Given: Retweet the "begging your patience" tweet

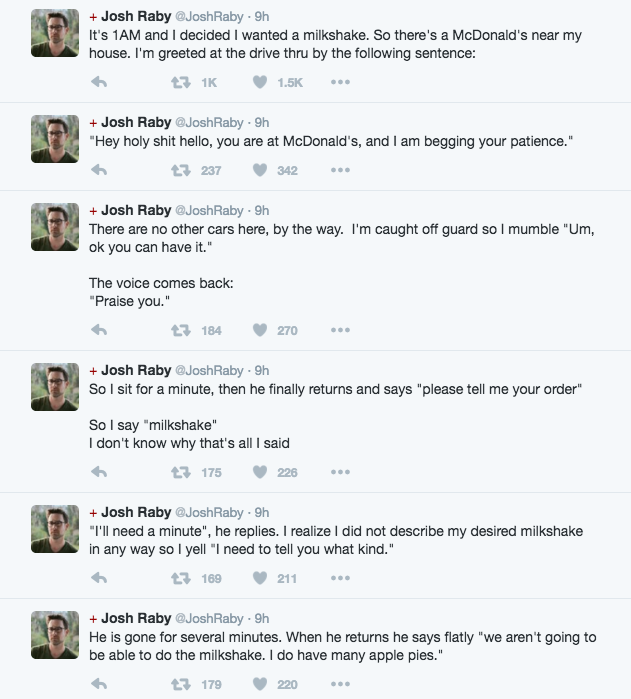Looking at the screenshot, I should pos(181,170).
